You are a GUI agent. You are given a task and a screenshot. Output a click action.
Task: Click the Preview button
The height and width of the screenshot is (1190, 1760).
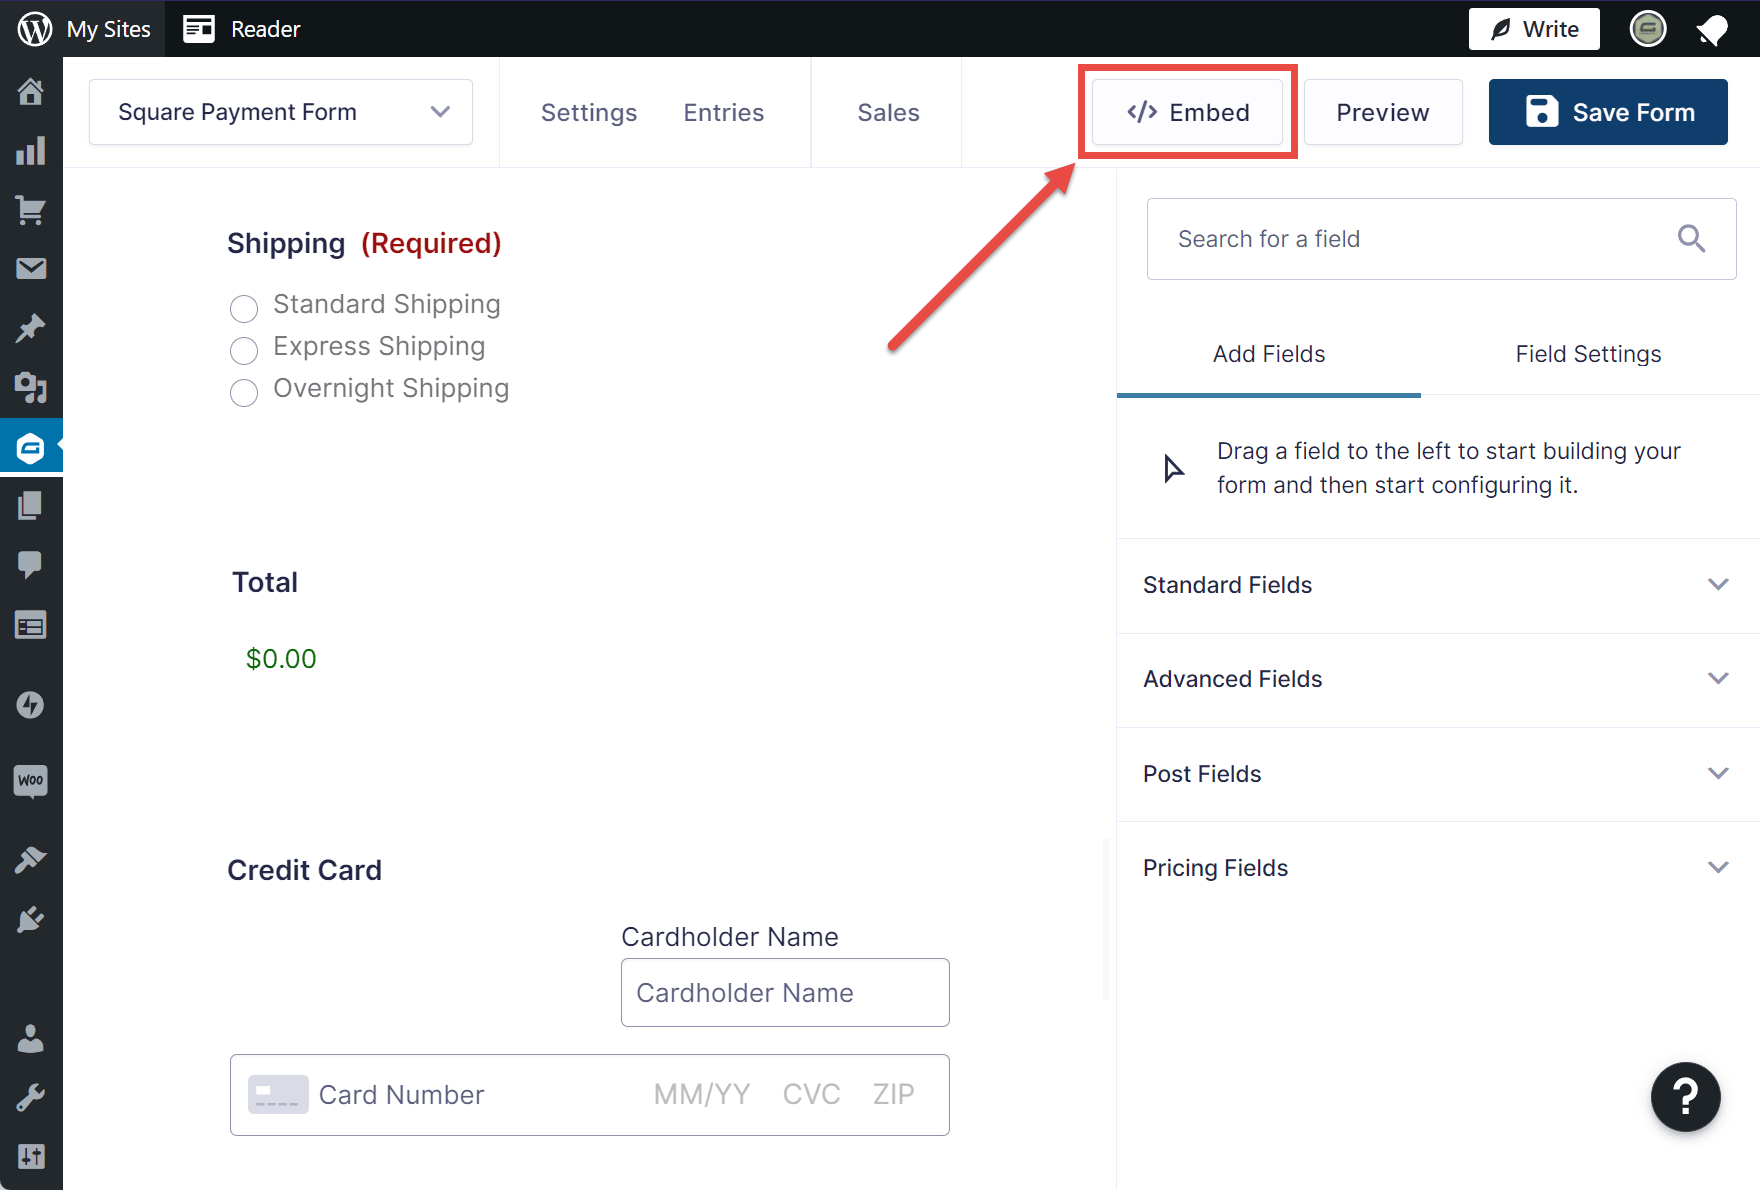coord(1383,112)
